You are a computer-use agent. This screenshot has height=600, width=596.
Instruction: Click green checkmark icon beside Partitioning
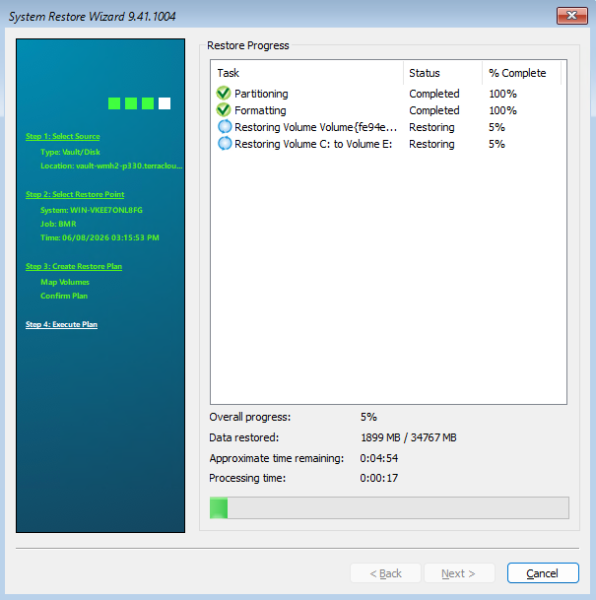coord(223,93)
